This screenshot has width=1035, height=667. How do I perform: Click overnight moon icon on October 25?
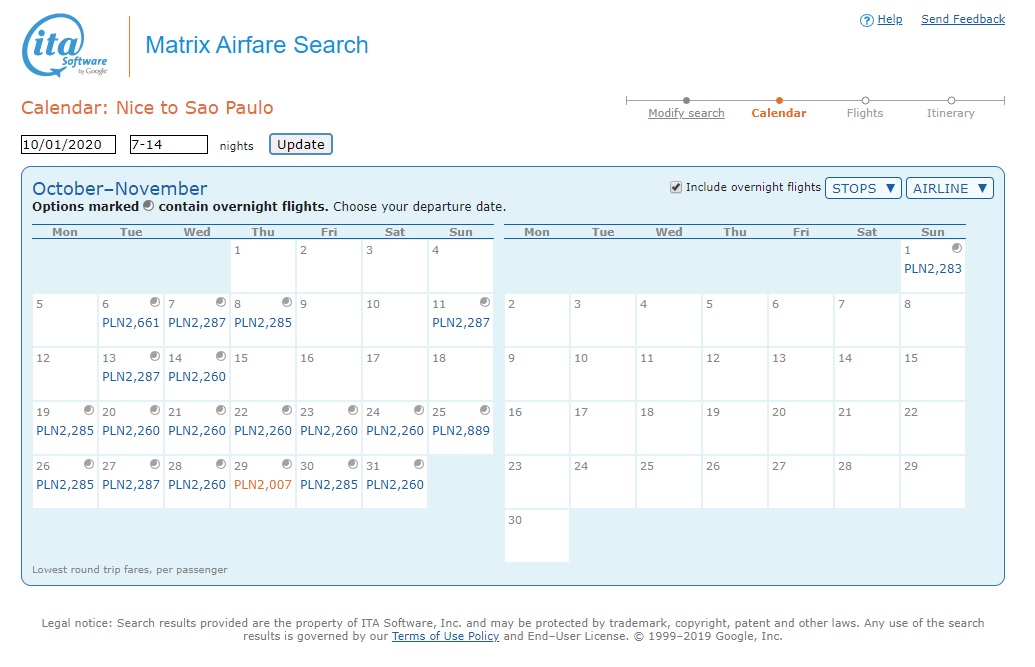point(484,410)
